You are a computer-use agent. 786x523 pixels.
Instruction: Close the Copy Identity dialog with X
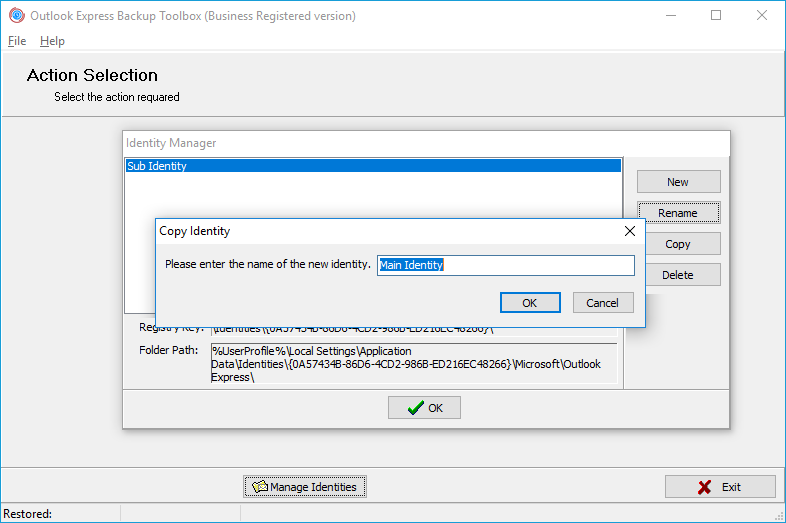click(x=629, y=231)
